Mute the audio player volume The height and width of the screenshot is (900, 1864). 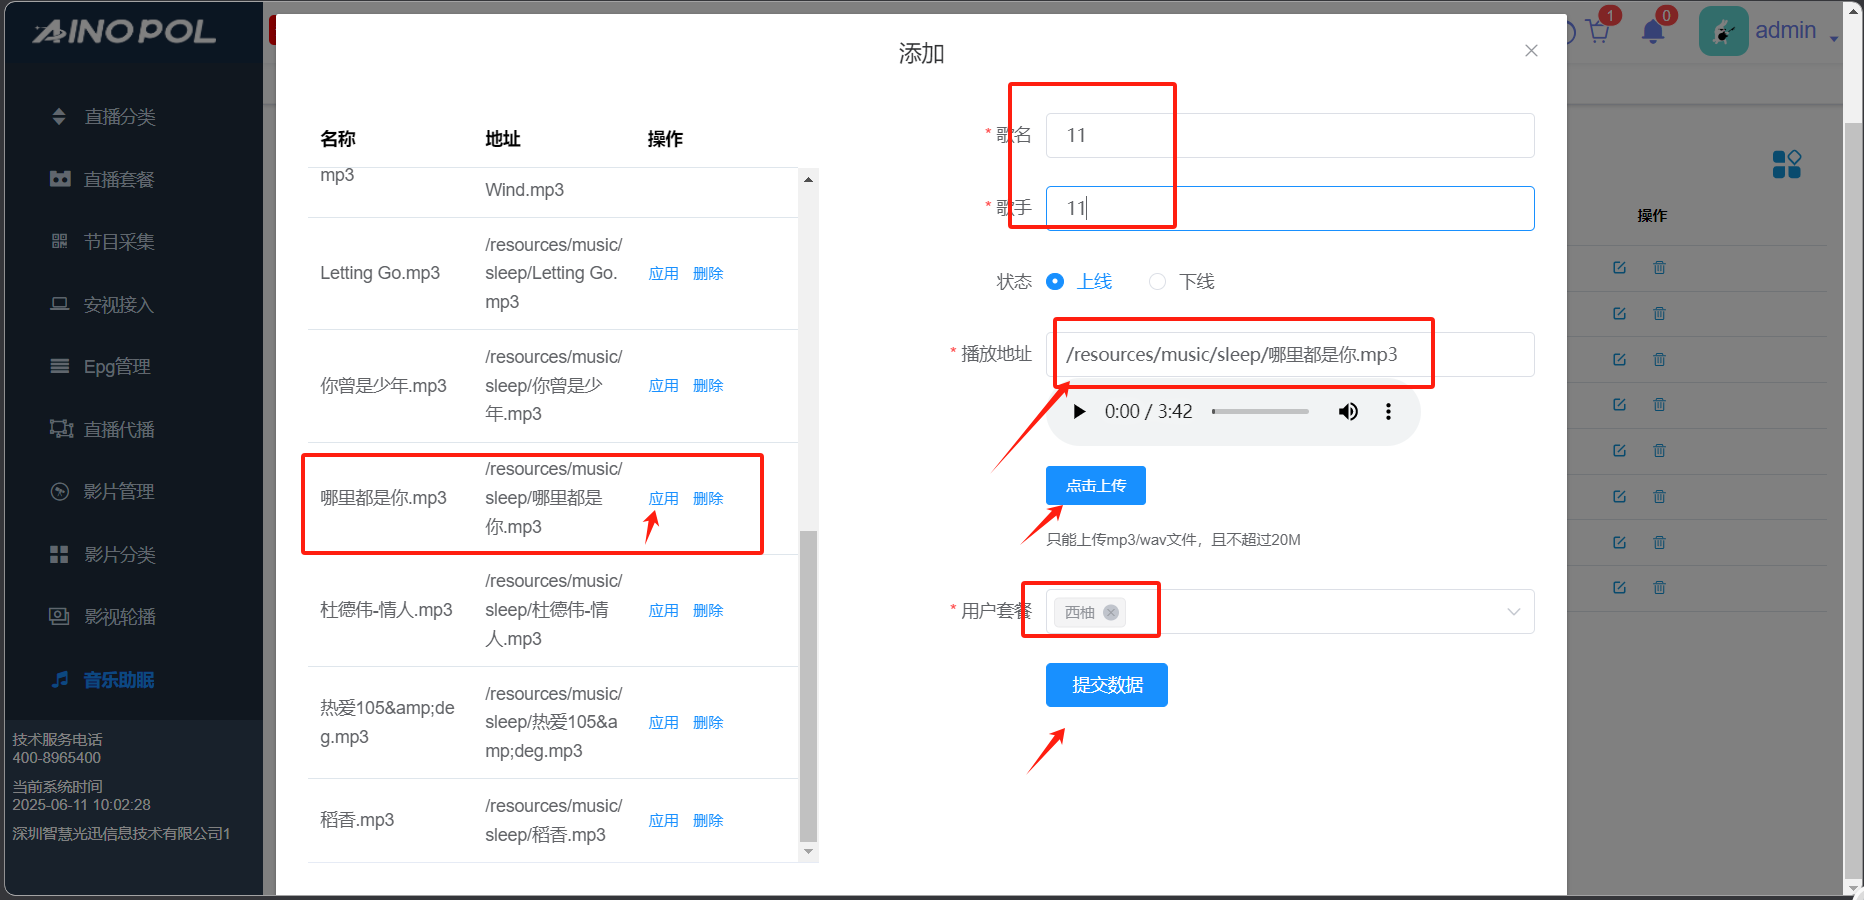click(x=1348, y=412)
